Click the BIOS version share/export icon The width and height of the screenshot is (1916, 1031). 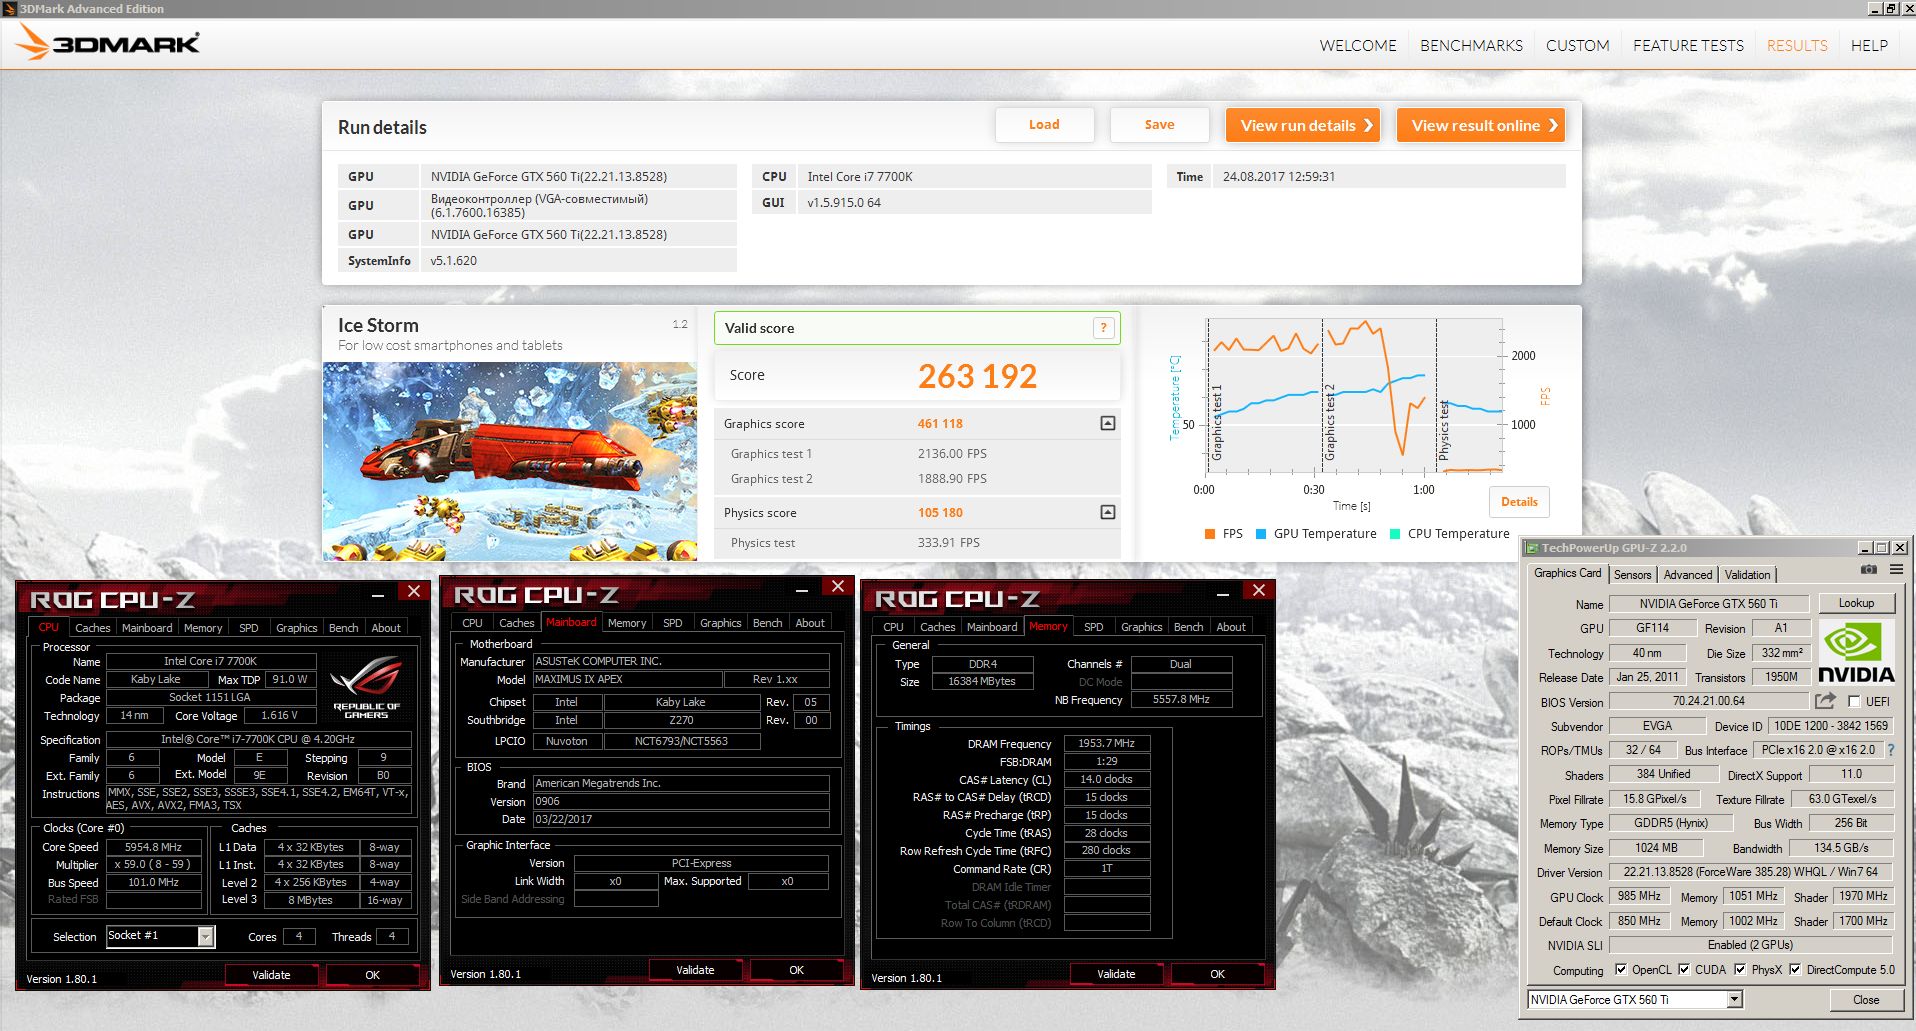pyautogui.click(x=1826, y=701)
